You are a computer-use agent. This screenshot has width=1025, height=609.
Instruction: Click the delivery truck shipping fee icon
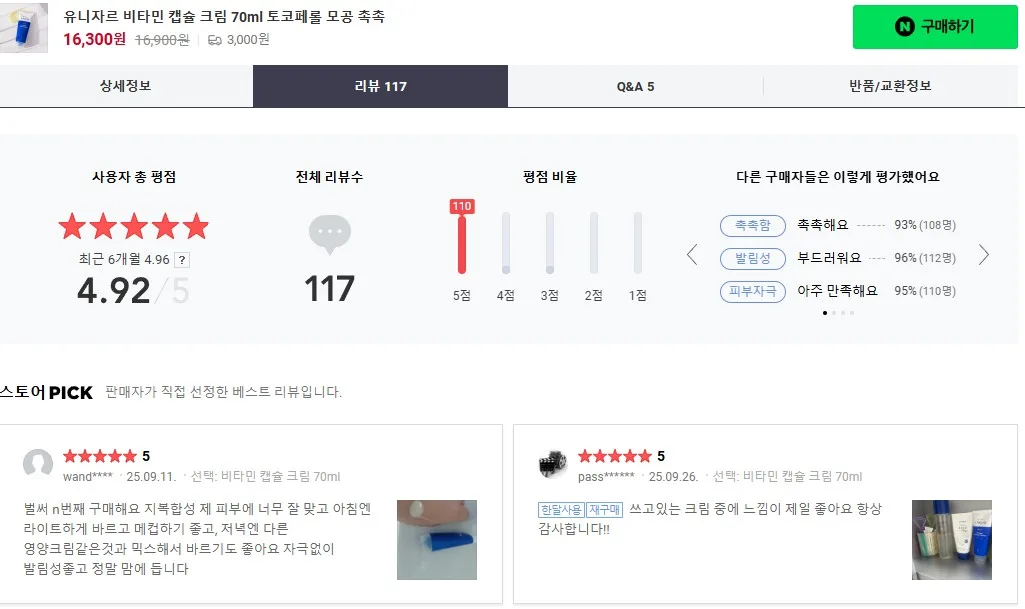pos(214,41)
